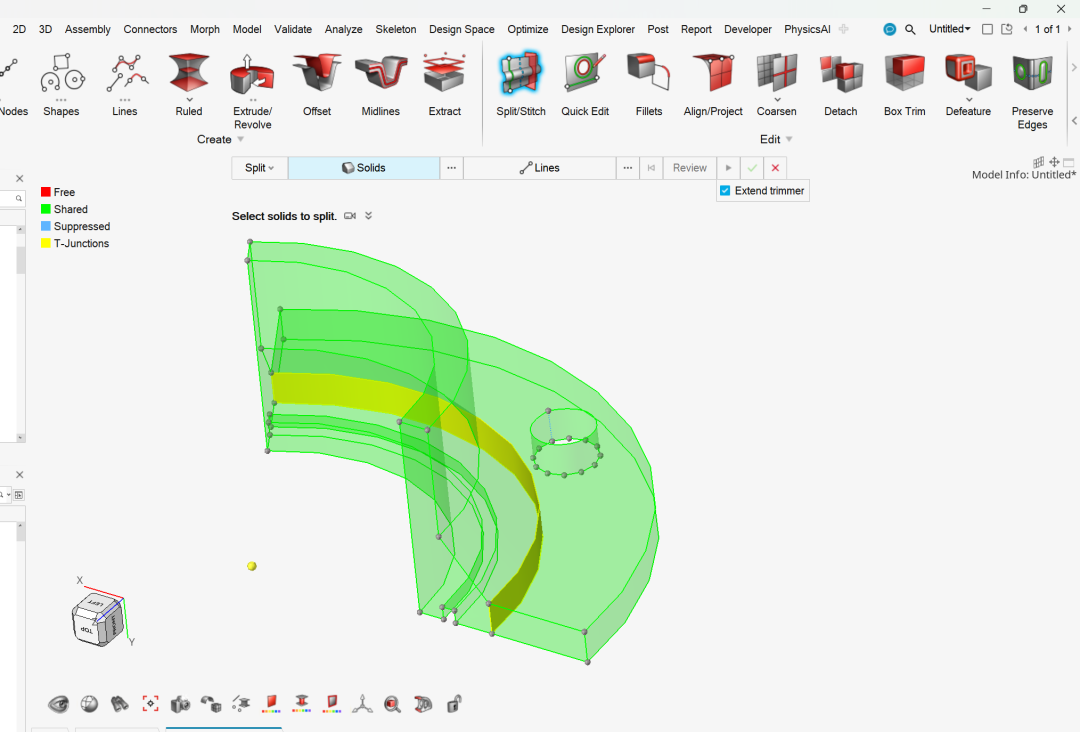The height and width of the screenshot is (732, 1080).
Task: Select the Midlines tool
Action: [x=381, y=75]
